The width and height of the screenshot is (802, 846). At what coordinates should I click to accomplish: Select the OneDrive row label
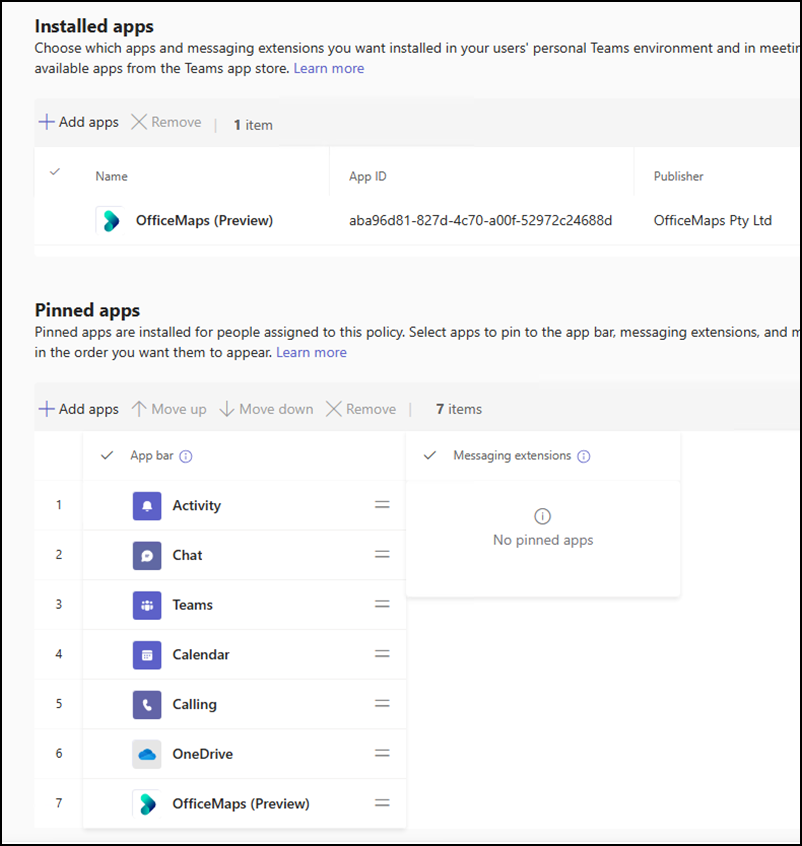point(202,754)
